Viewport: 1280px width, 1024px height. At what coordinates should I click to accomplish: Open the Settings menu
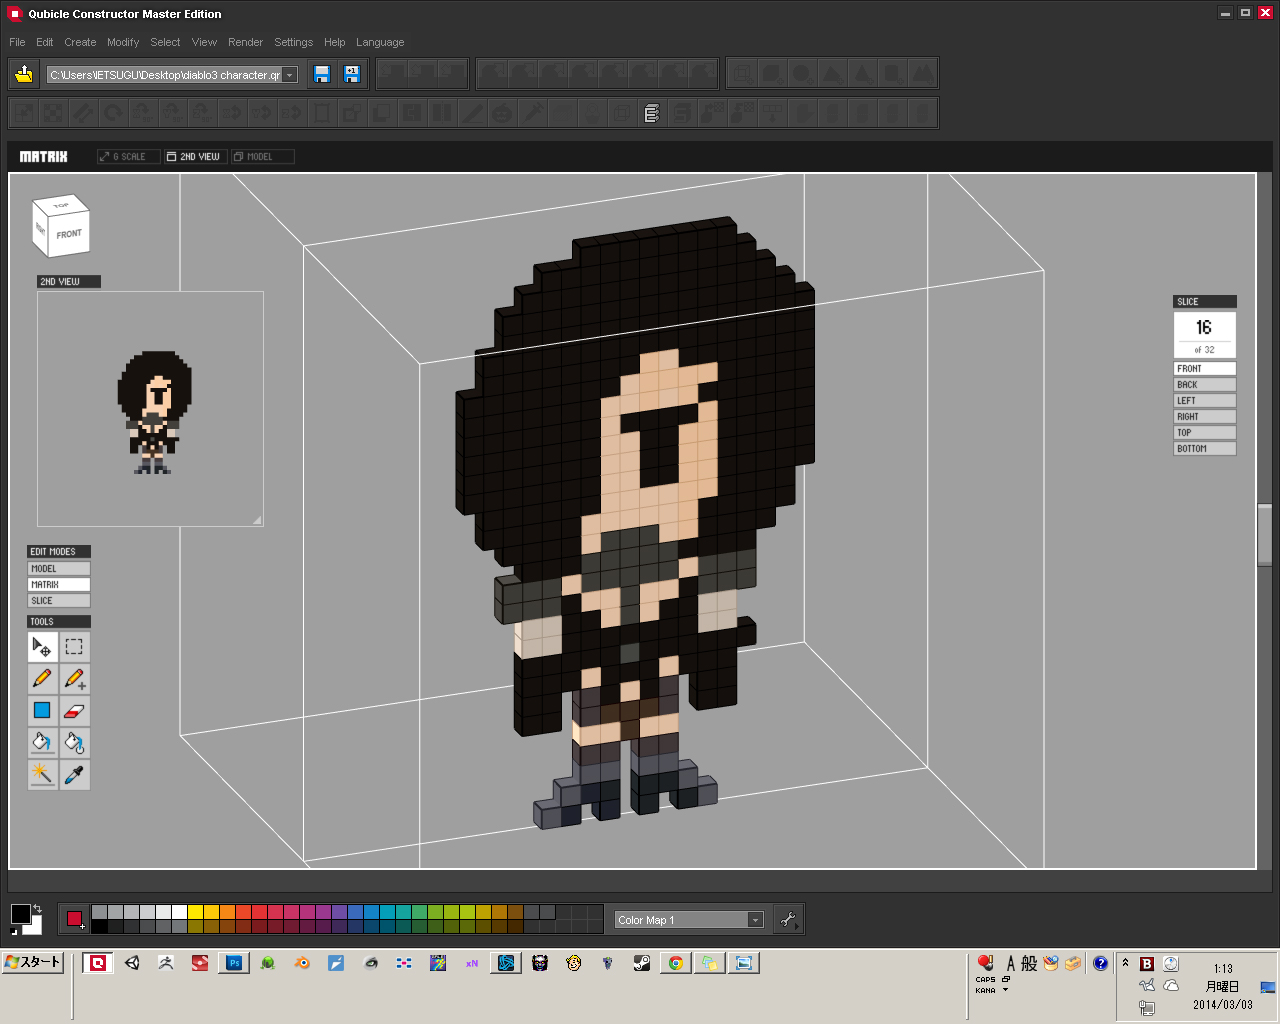click(293, 42)
